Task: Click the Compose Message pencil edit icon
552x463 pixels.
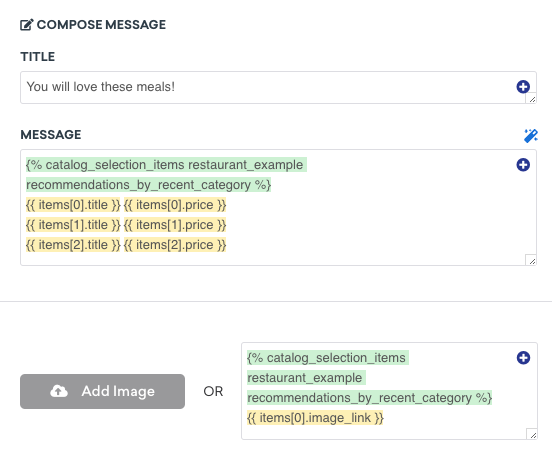Action: pyautogui.click(x=27, y=25)
